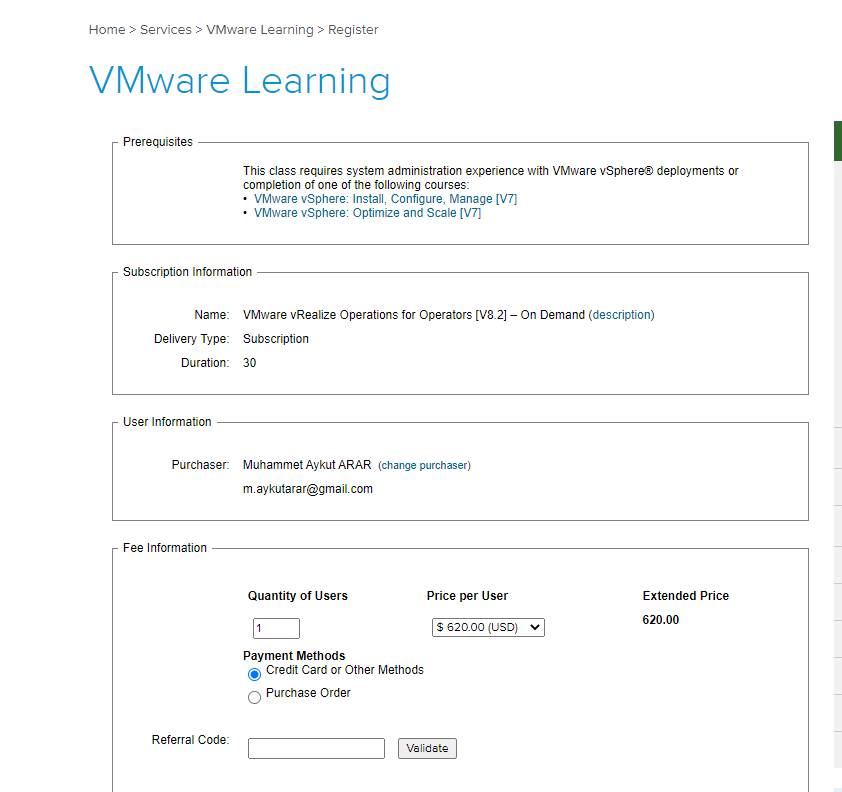
Task: Click the purchaser email m.aykutarar@gmail.com
Action: pos(308,489)
